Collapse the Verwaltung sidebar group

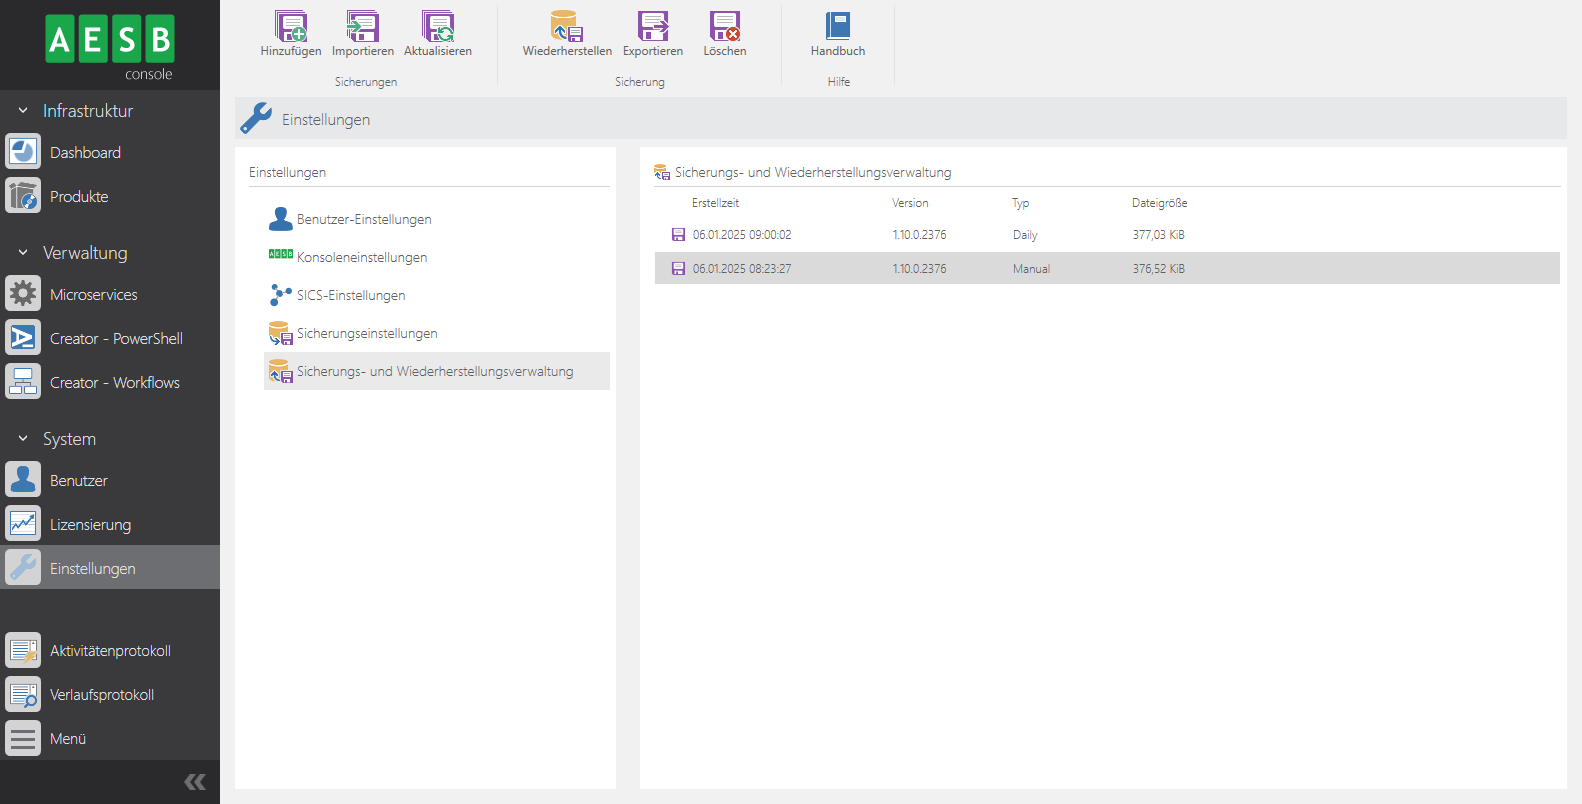coord(23,253)
